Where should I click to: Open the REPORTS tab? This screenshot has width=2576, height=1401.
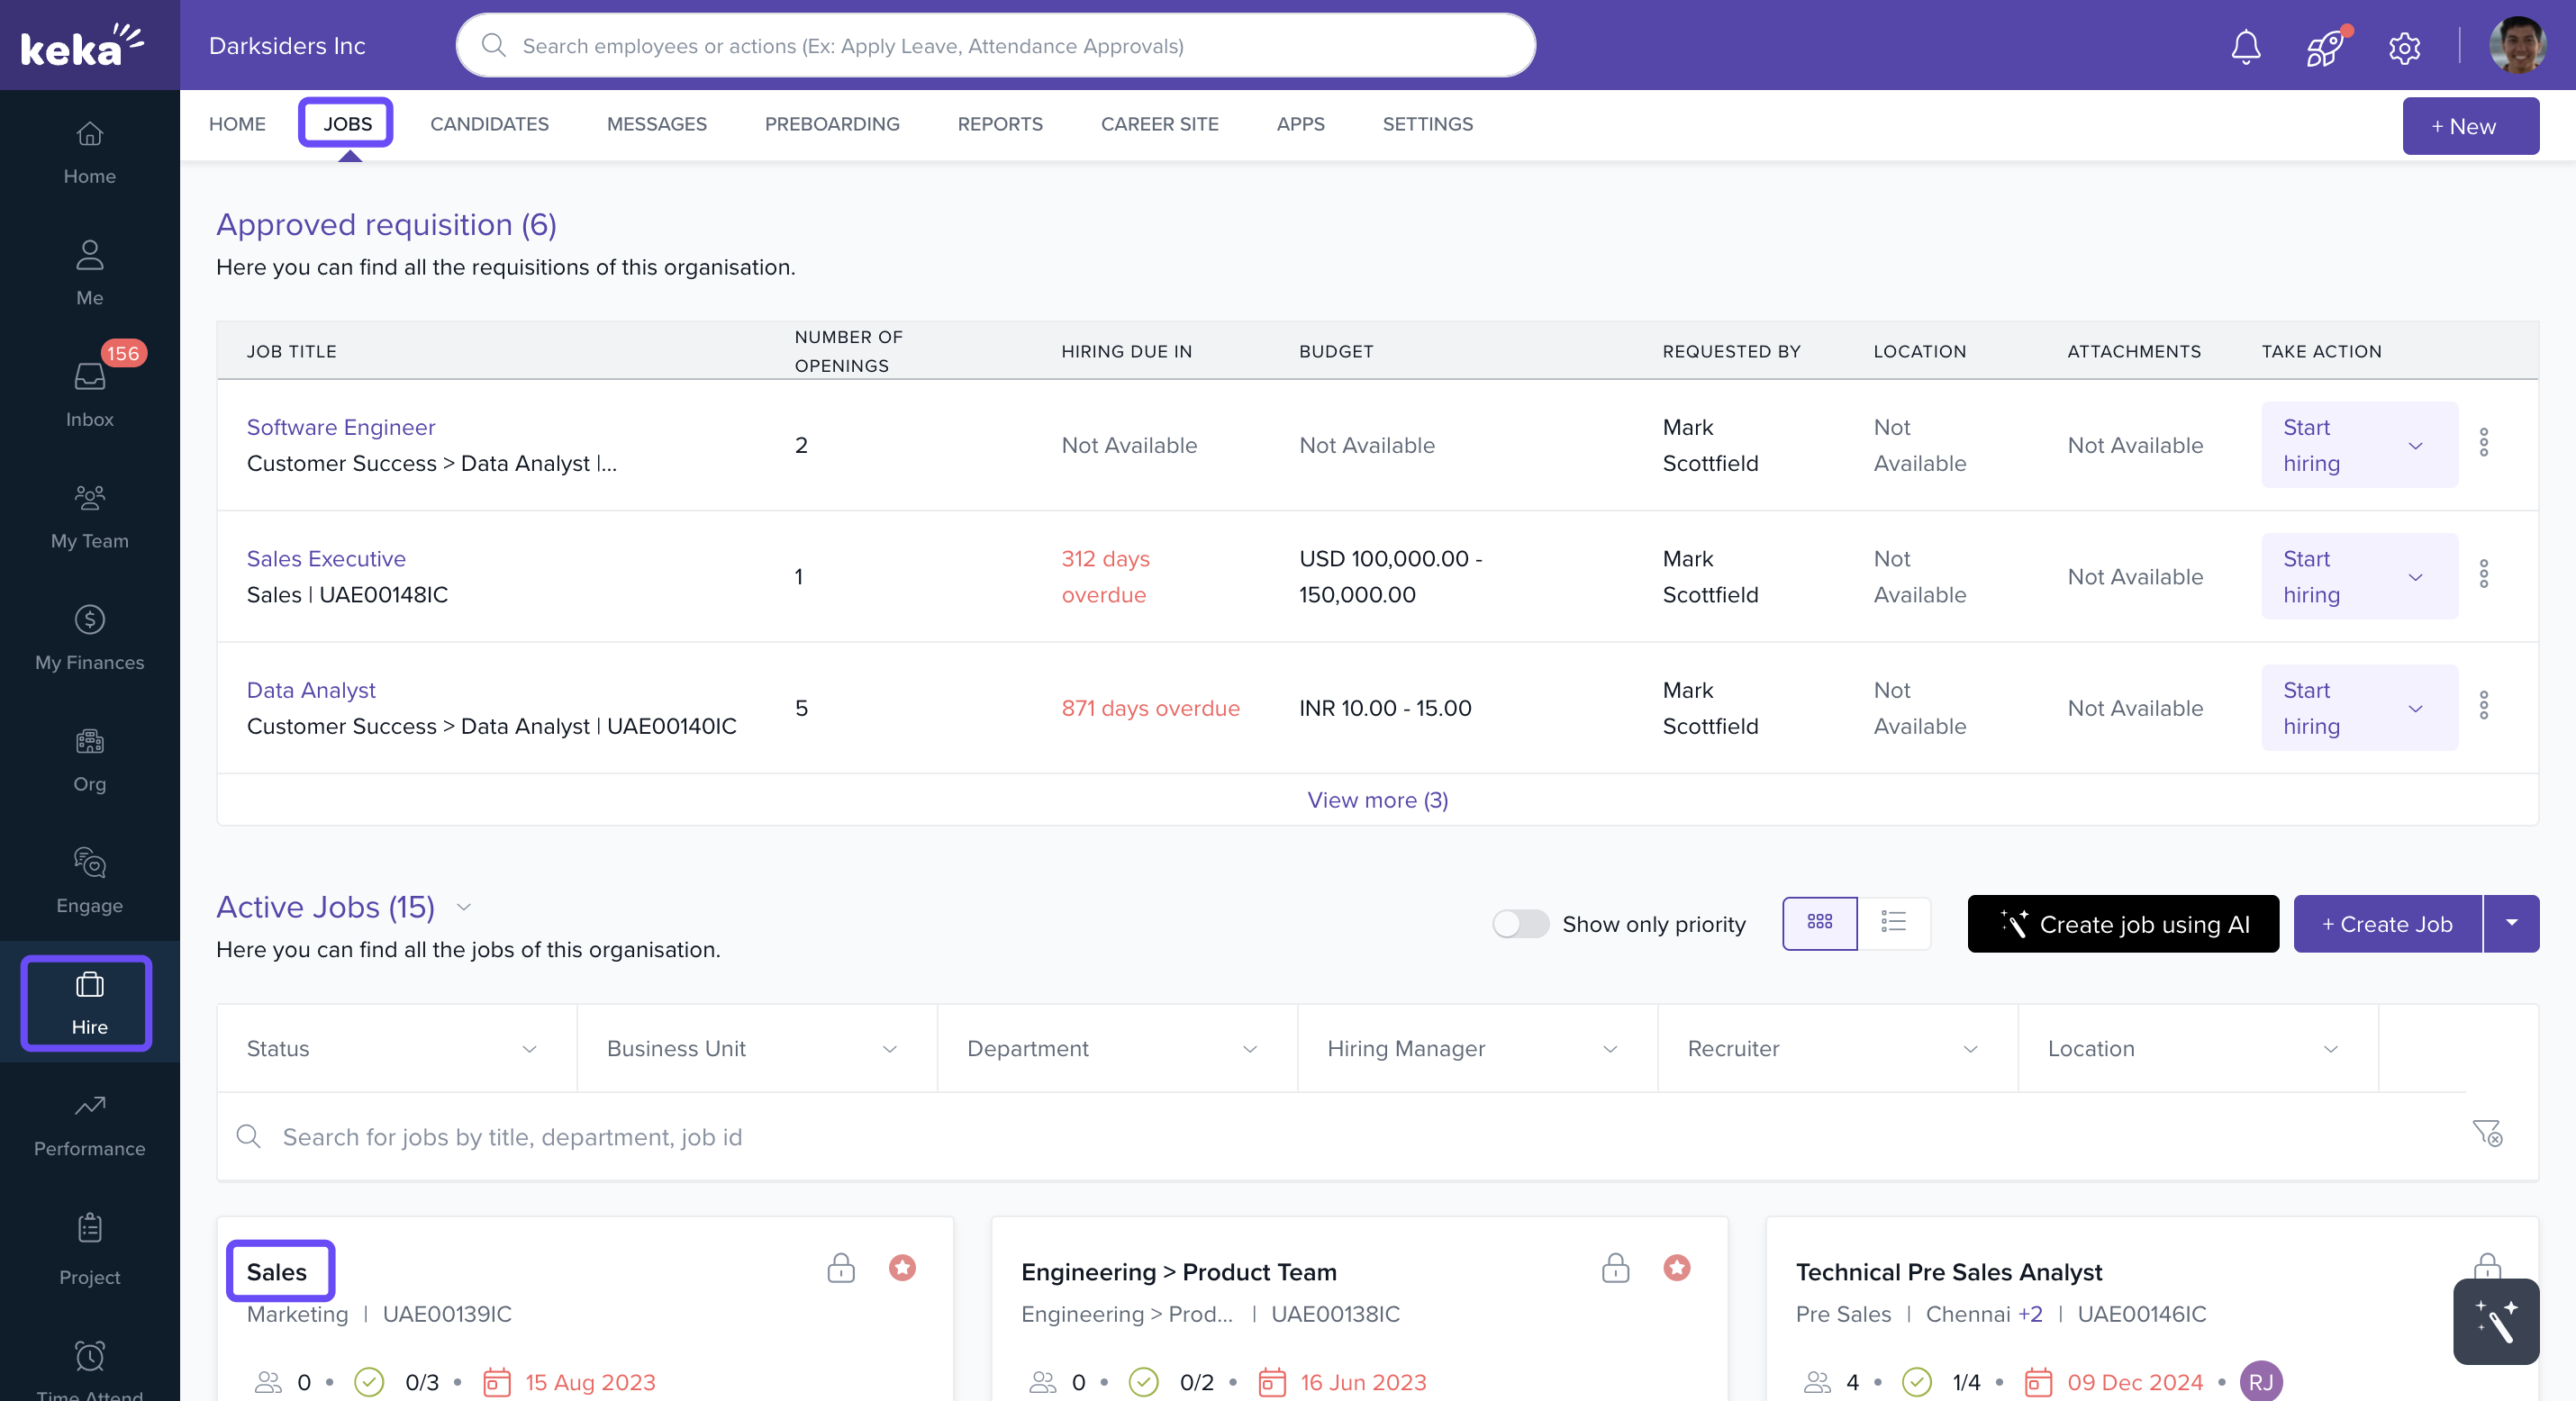click(x=999, y=124)
